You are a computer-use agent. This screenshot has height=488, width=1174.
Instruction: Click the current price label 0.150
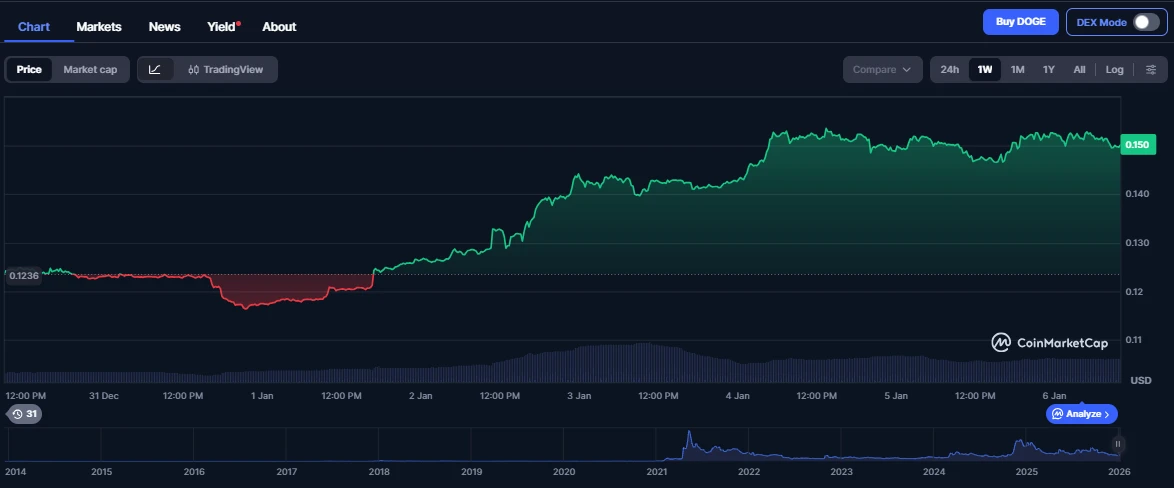[x=1137, y=144]
